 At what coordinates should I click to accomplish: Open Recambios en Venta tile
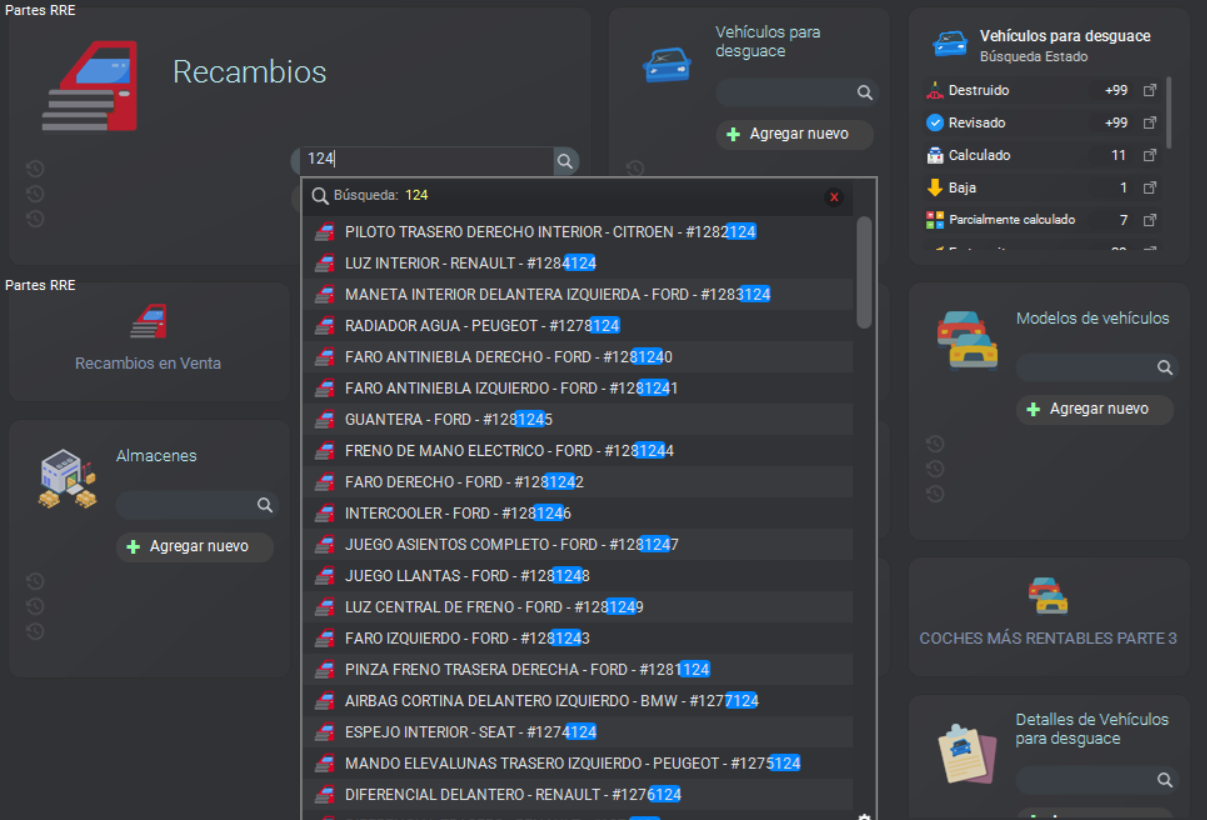pyautogui.click(x=148, y=340)
